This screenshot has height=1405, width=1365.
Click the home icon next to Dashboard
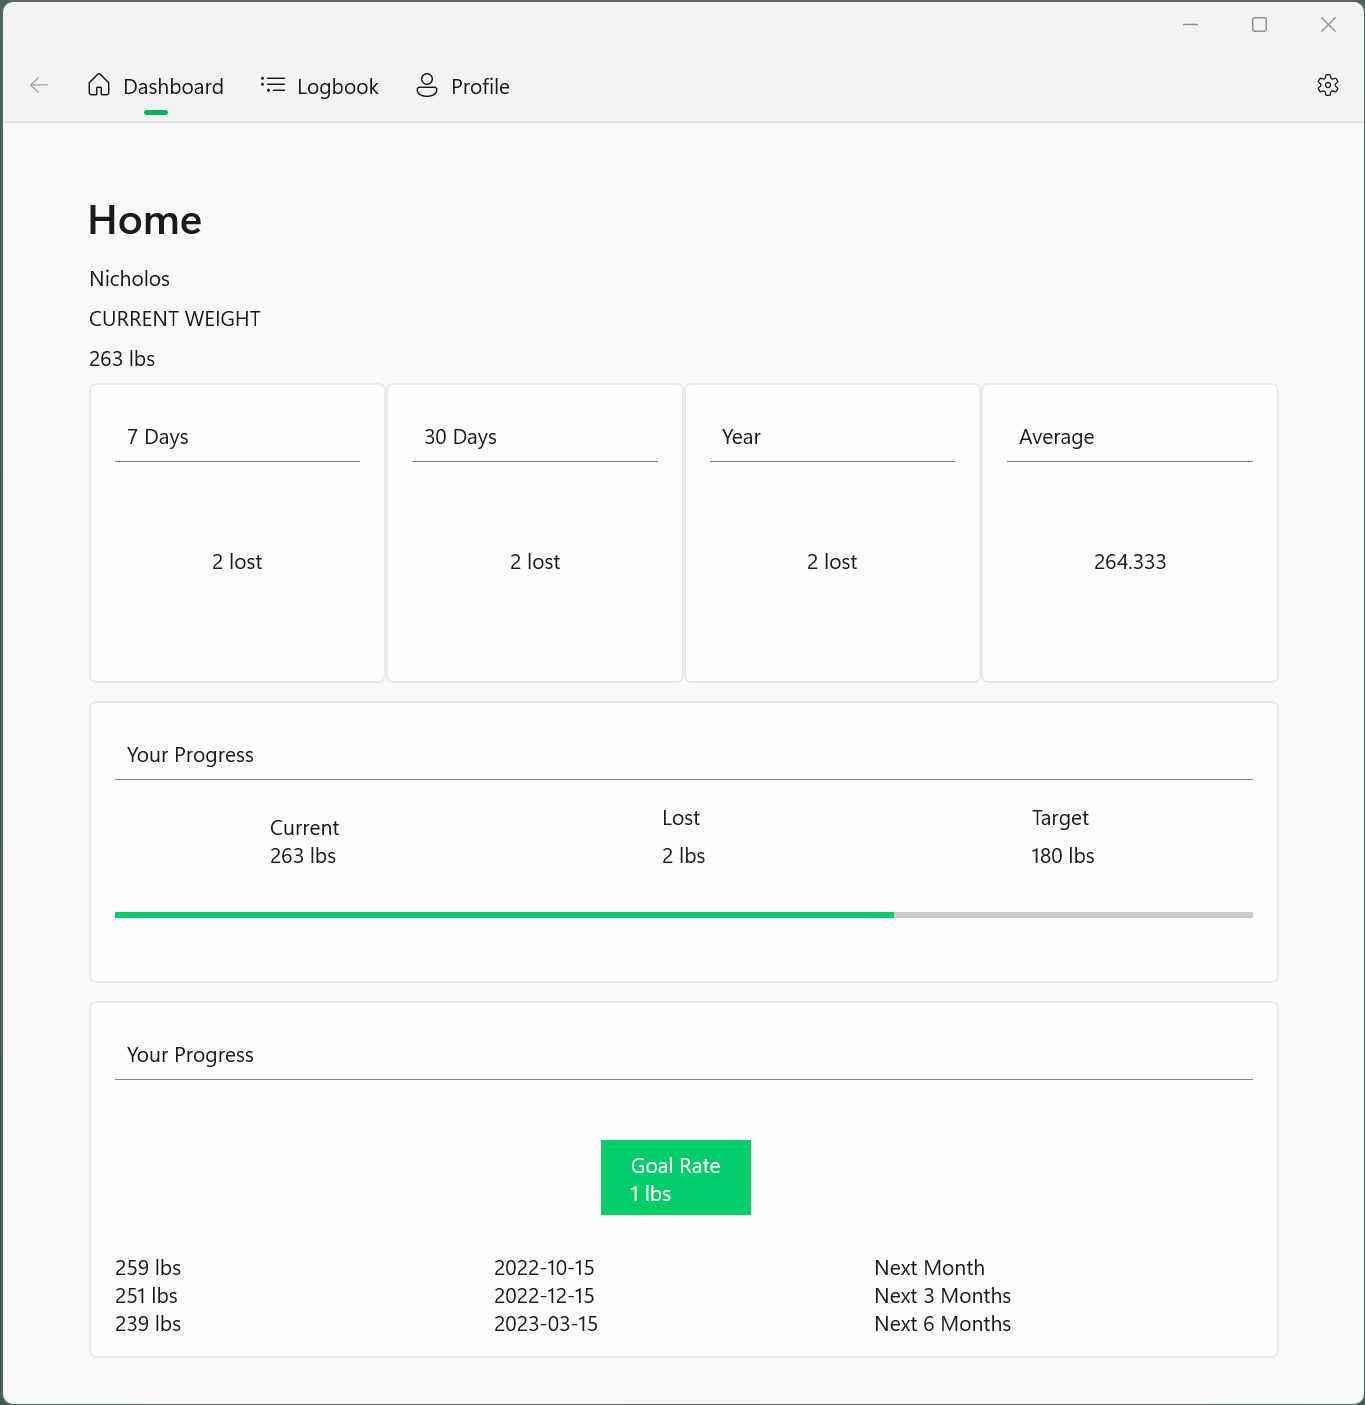click(99, 85)
